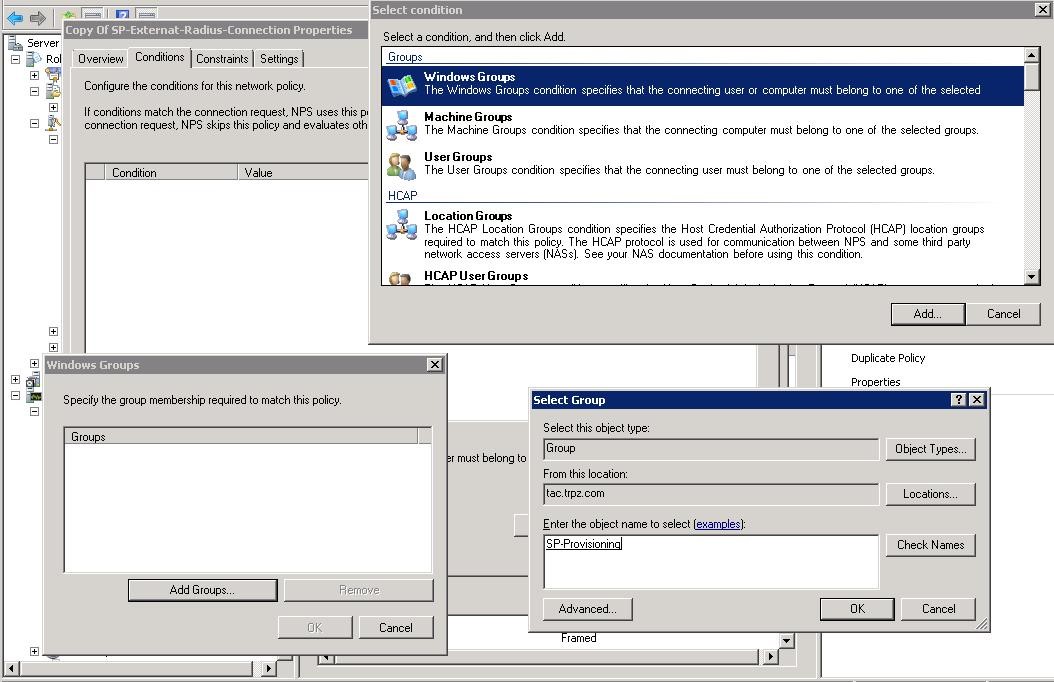Click the Check Names button
The image size is (1054, 682).
tap(930, 545)
